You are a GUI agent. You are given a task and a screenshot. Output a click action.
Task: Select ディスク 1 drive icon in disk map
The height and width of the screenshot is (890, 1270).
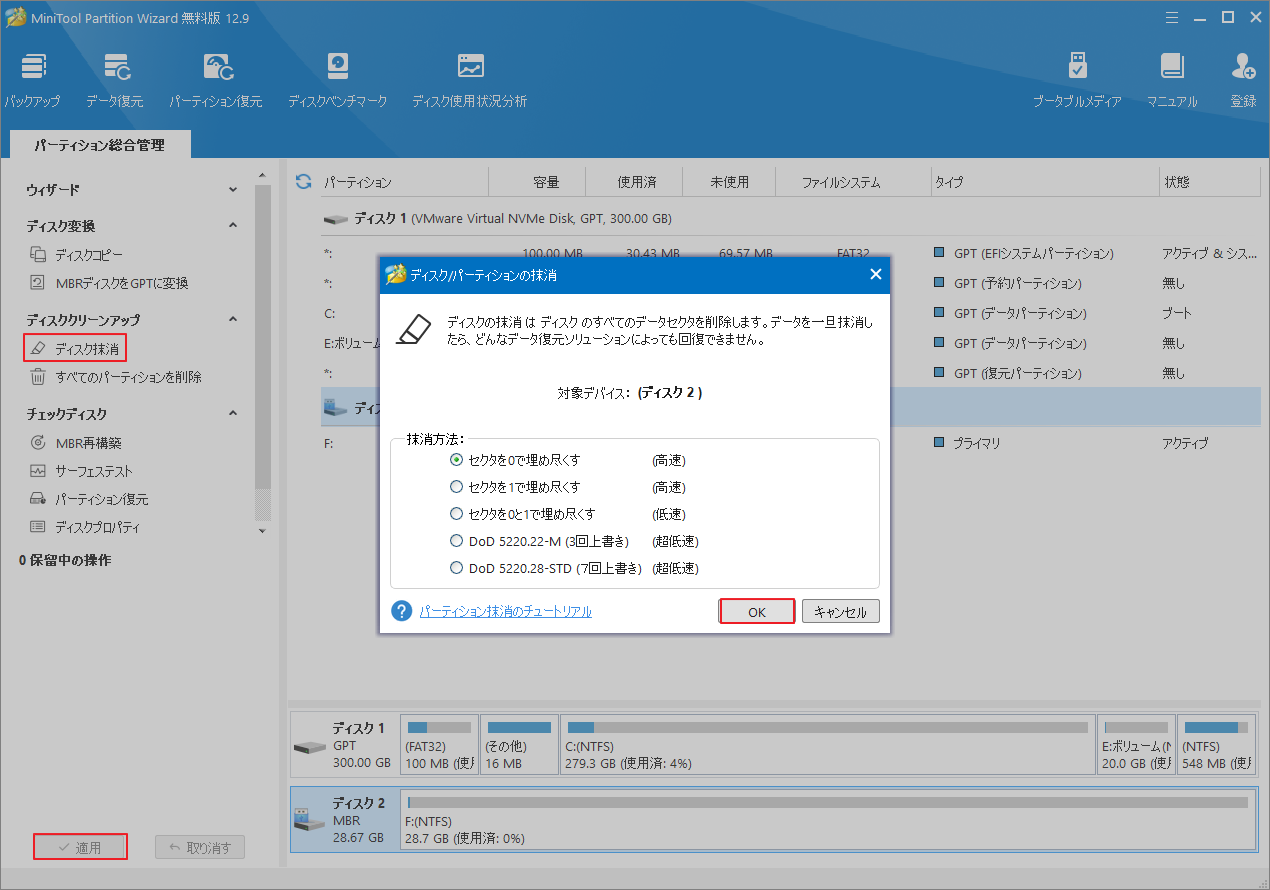tap(309, 746)
